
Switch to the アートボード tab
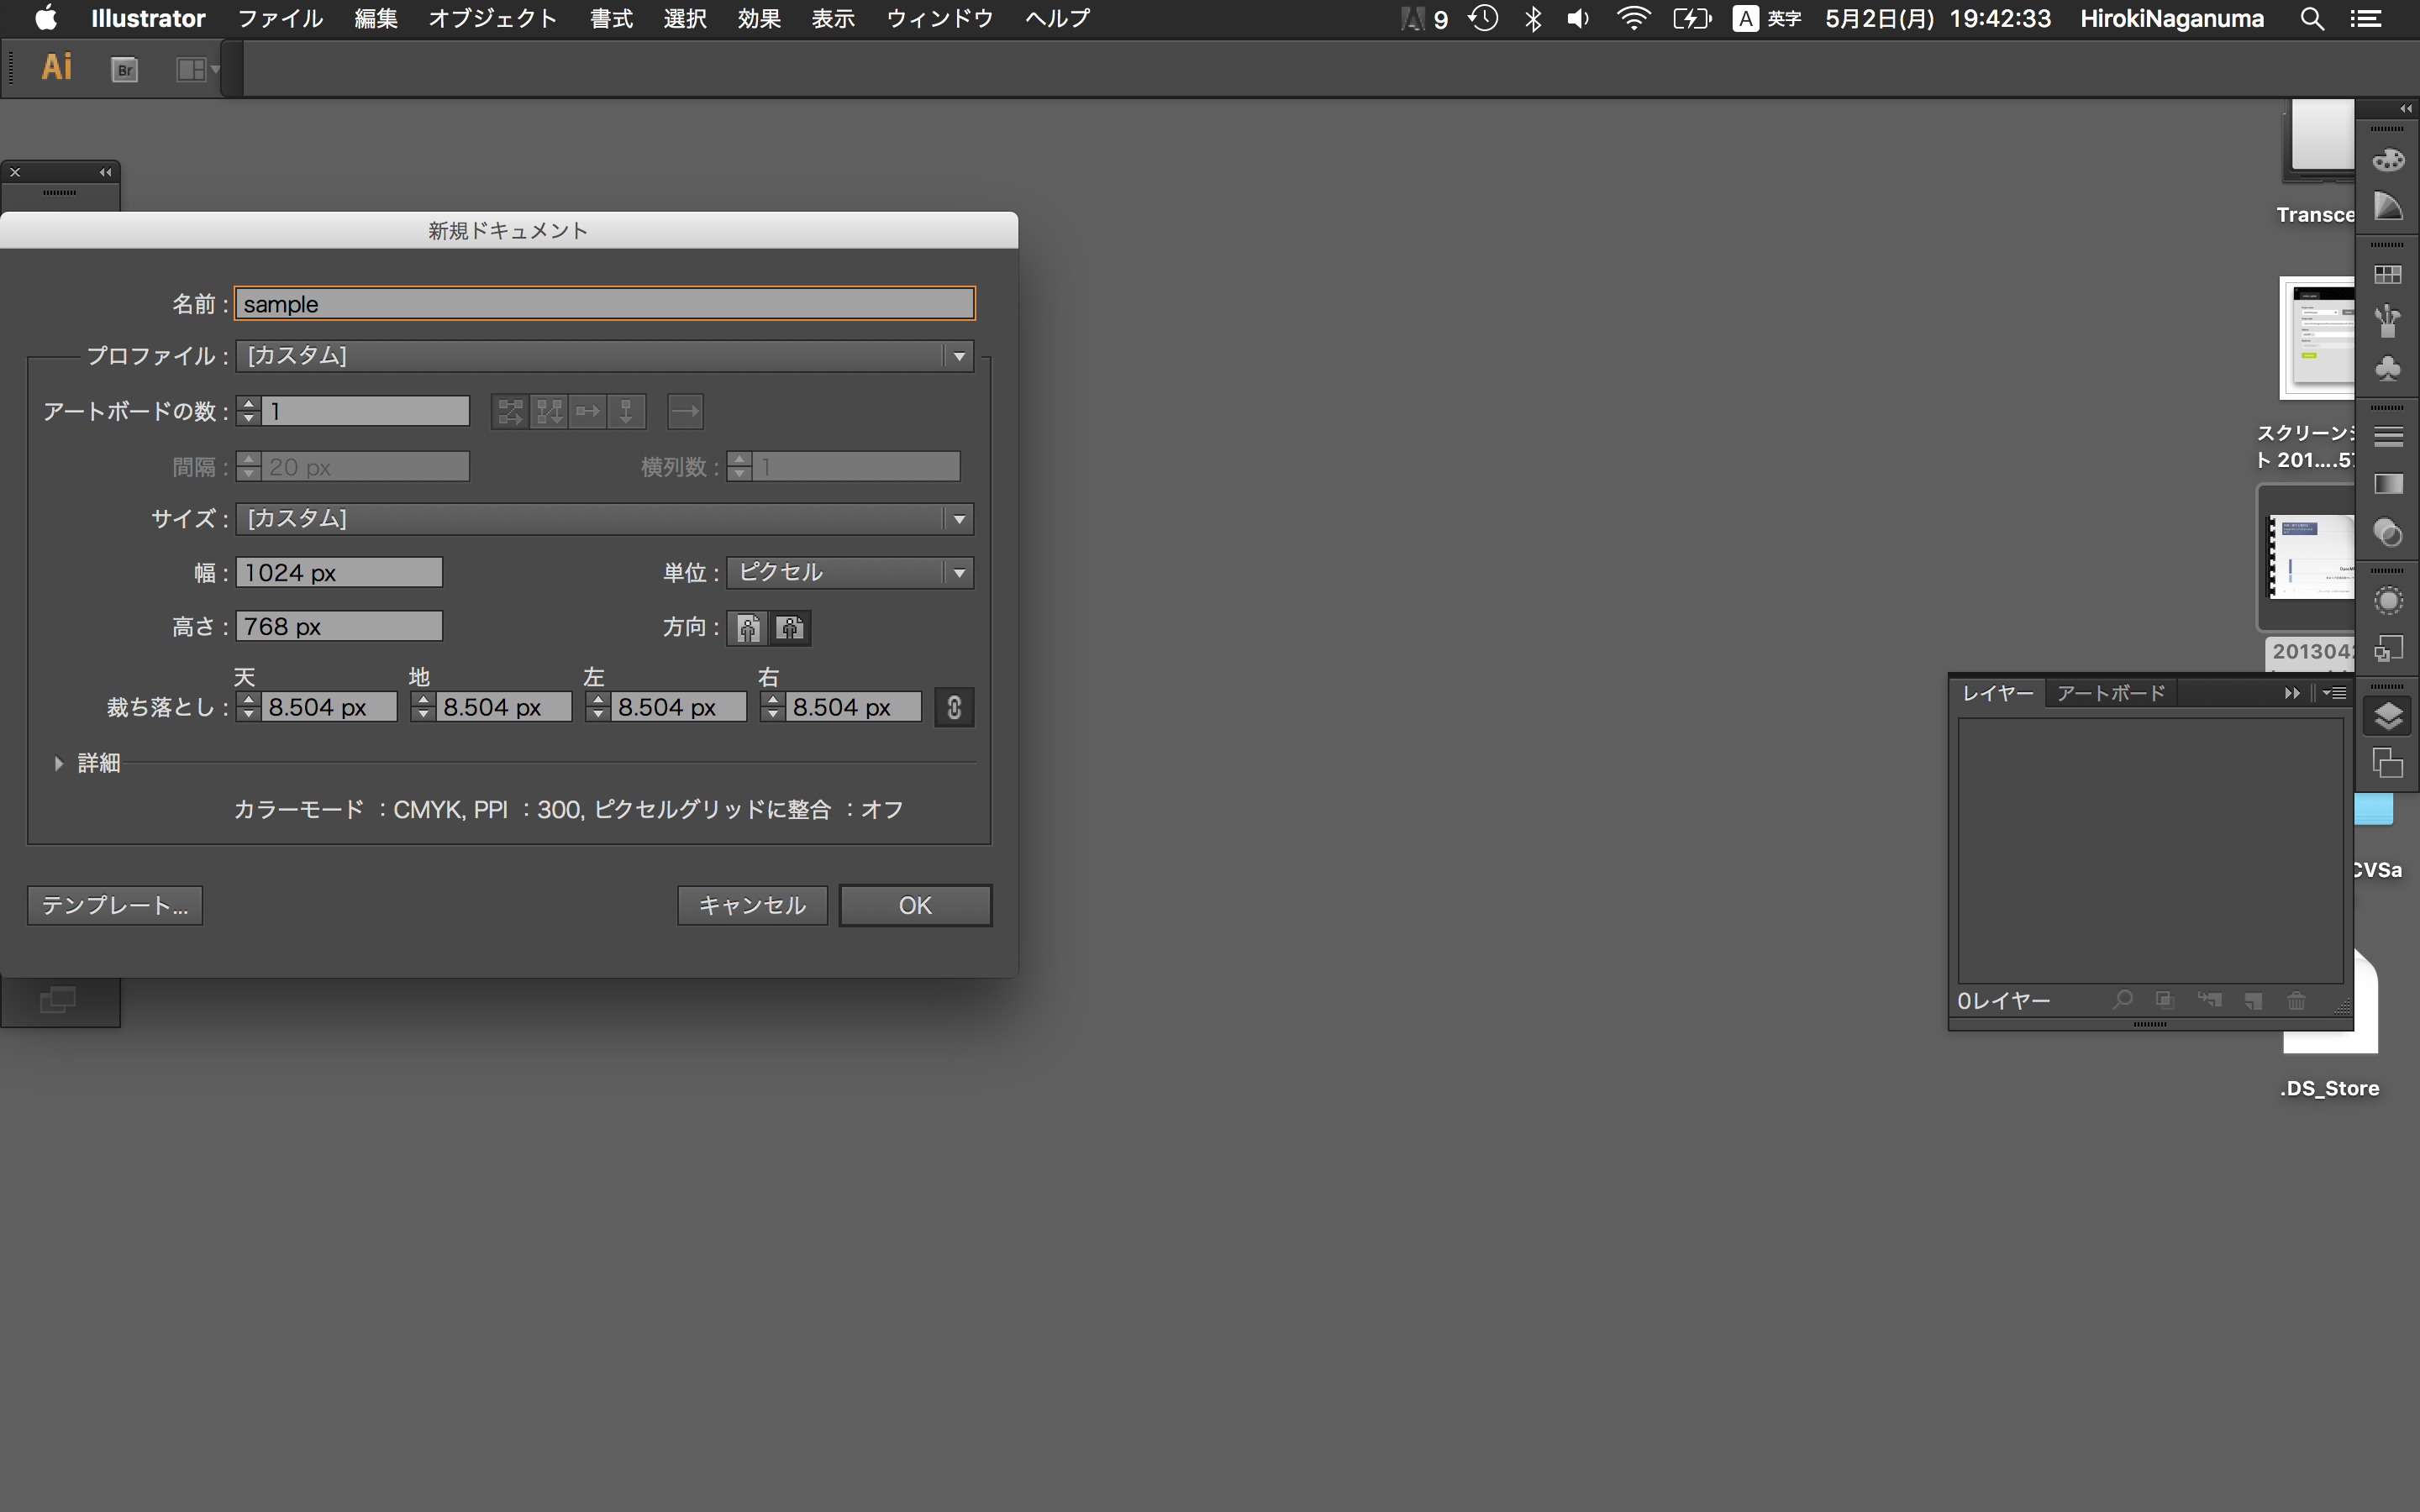[x=2110, y=692]
